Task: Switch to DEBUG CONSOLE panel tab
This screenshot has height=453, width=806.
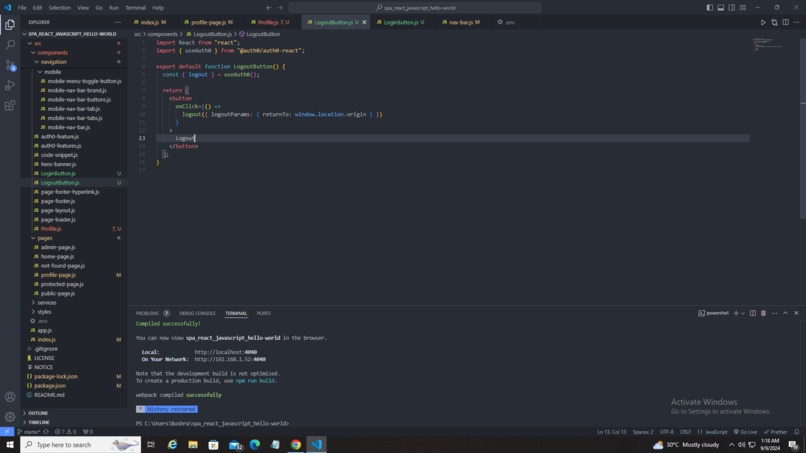Action: (197, 313)
